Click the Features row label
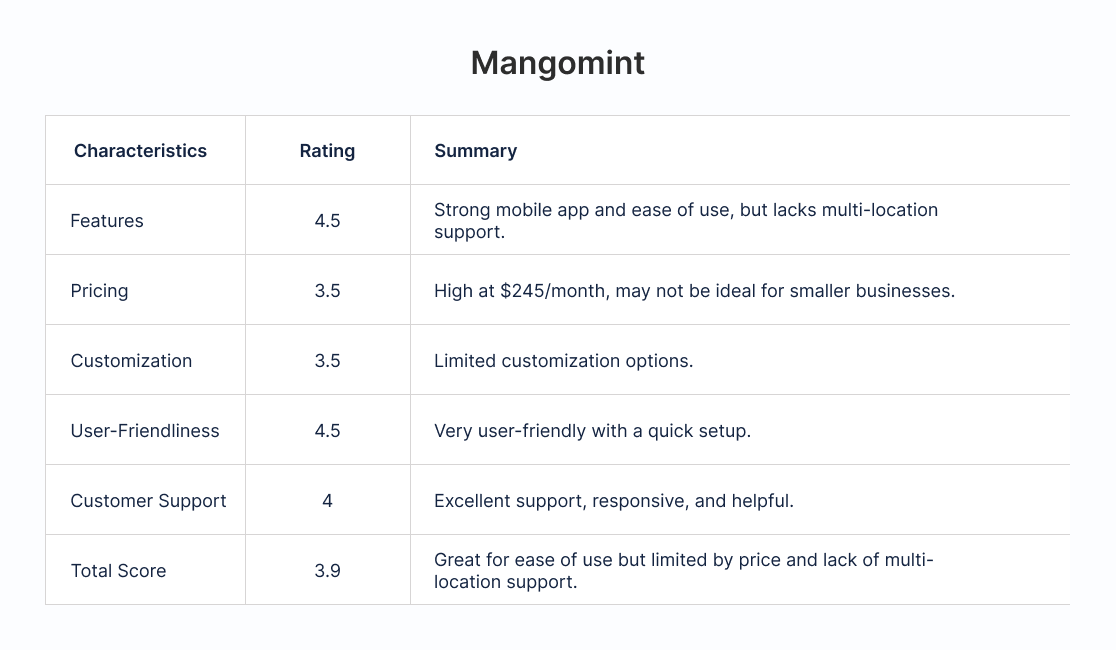The image size is (1116, 650). tap(107, 221)
